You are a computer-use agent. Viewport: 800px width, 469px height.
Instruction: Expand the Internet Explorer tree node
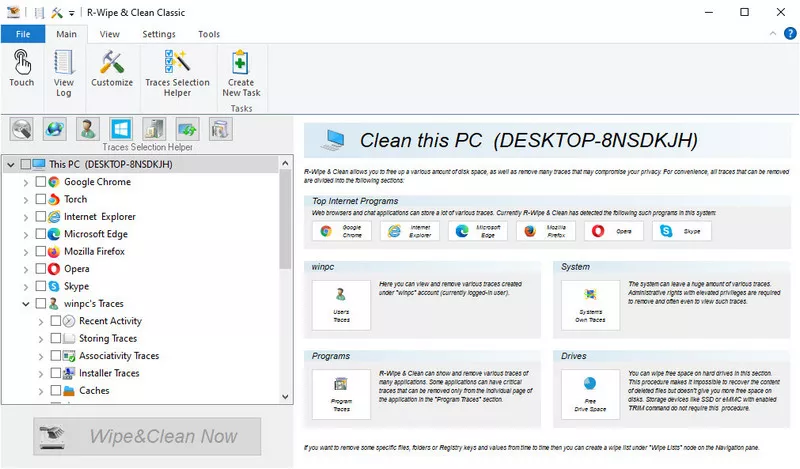[x=26, y=217]
